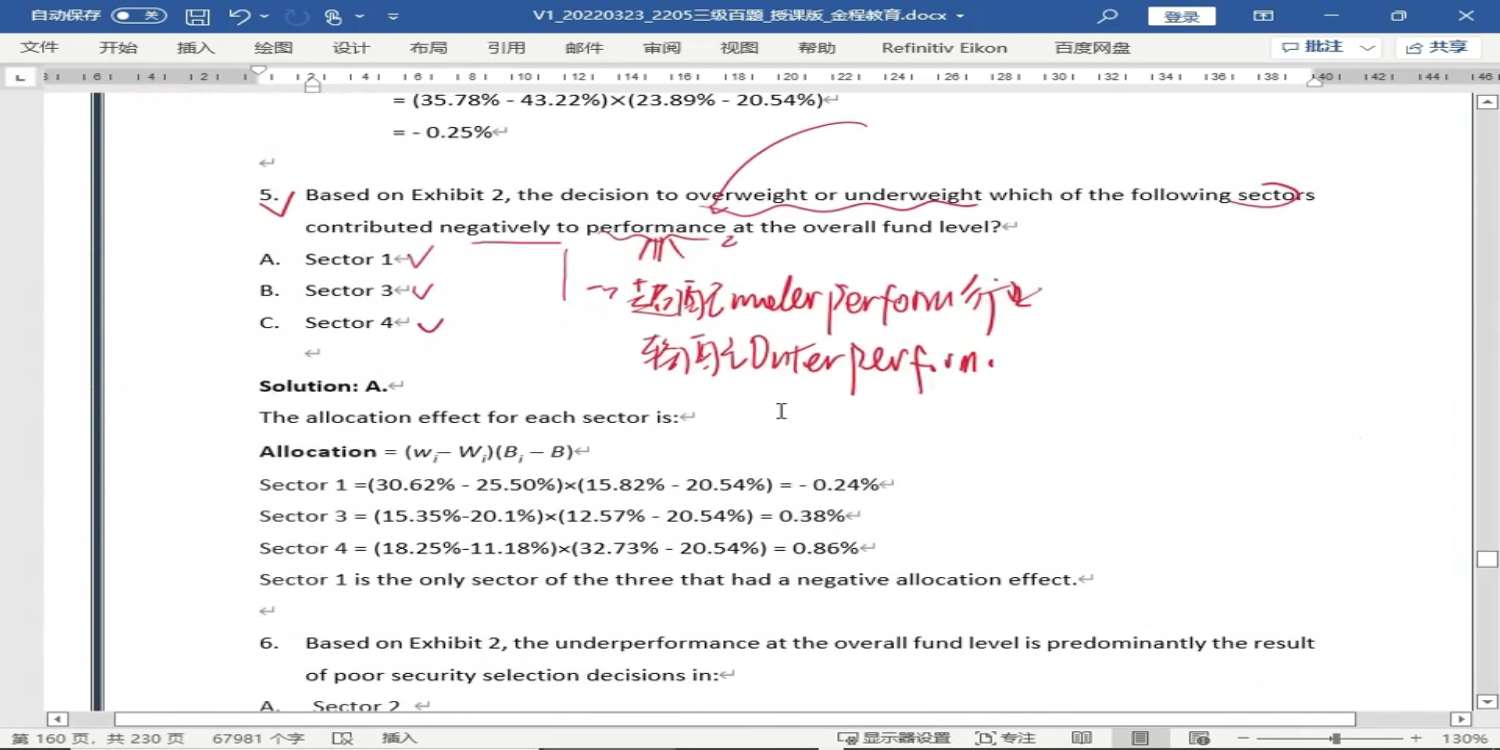Open the document title dropdown arrow
Screen dimensions: 1500x750
pos(960,16)
